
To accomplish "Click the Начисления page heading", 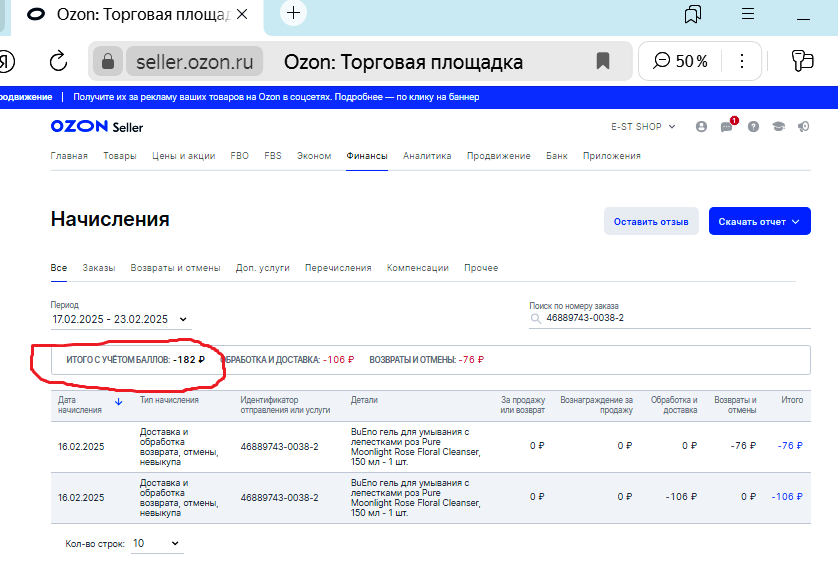I will tap(110, 219).
